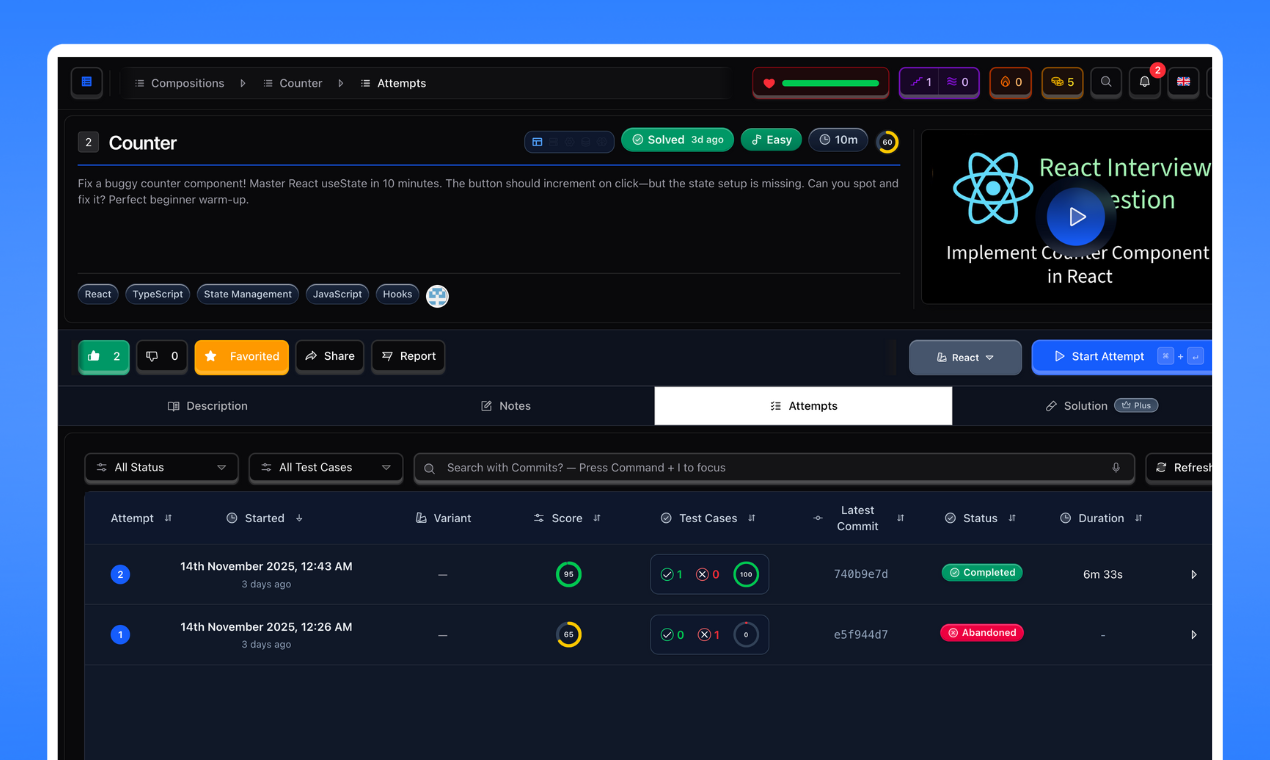Image resolution: width=1270 pixels, height=760 pixels.
Task: Start a new attempt
Action: point(1121,357)
